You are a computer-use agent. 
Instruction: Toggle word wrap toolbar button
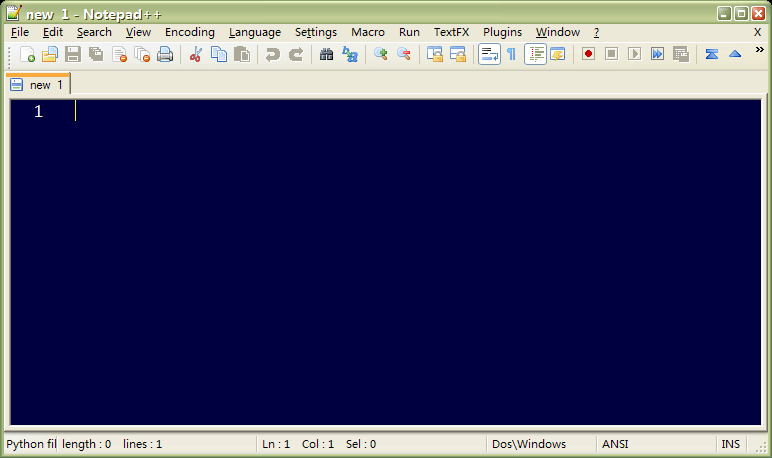point(489,54)
